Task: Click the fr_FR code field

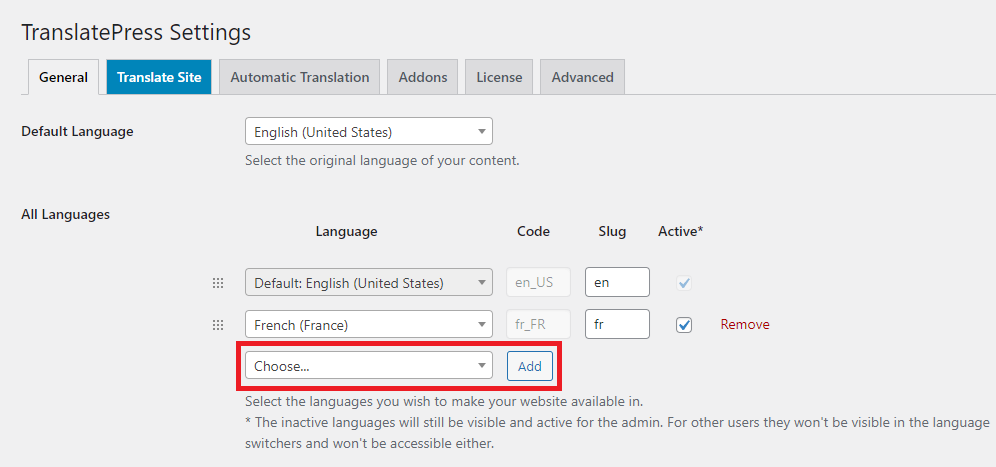Action: click(x=538, y=325)
